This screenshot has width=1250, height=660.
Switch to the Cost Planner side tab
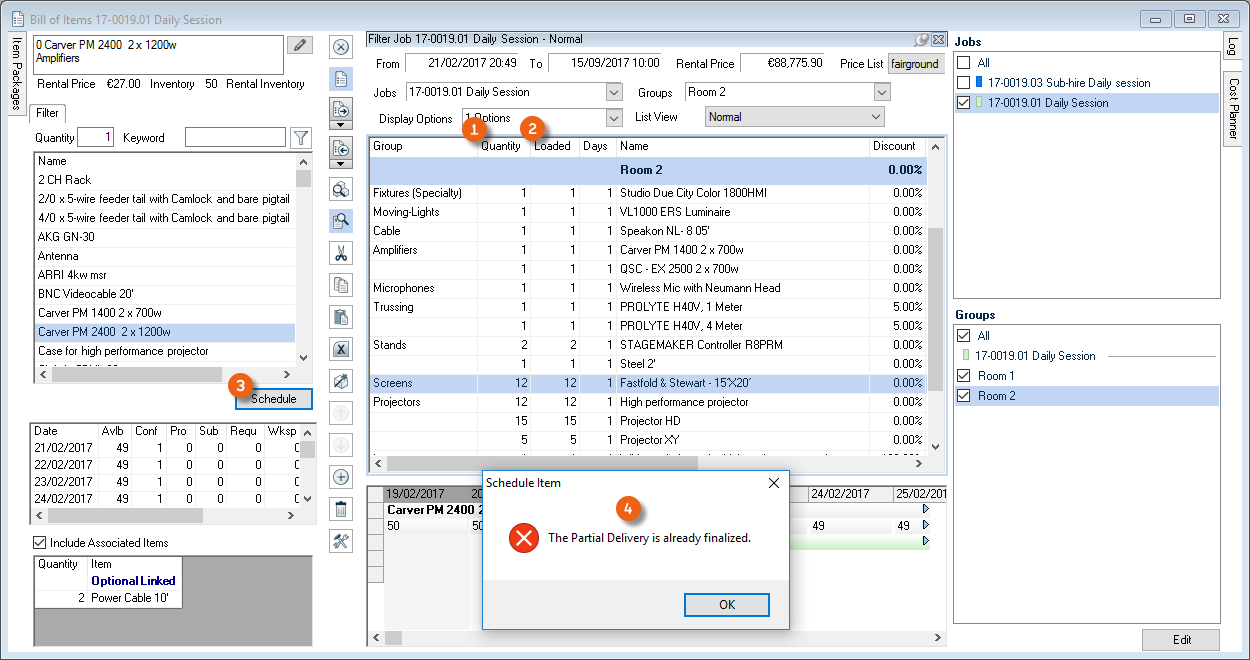1233,109
